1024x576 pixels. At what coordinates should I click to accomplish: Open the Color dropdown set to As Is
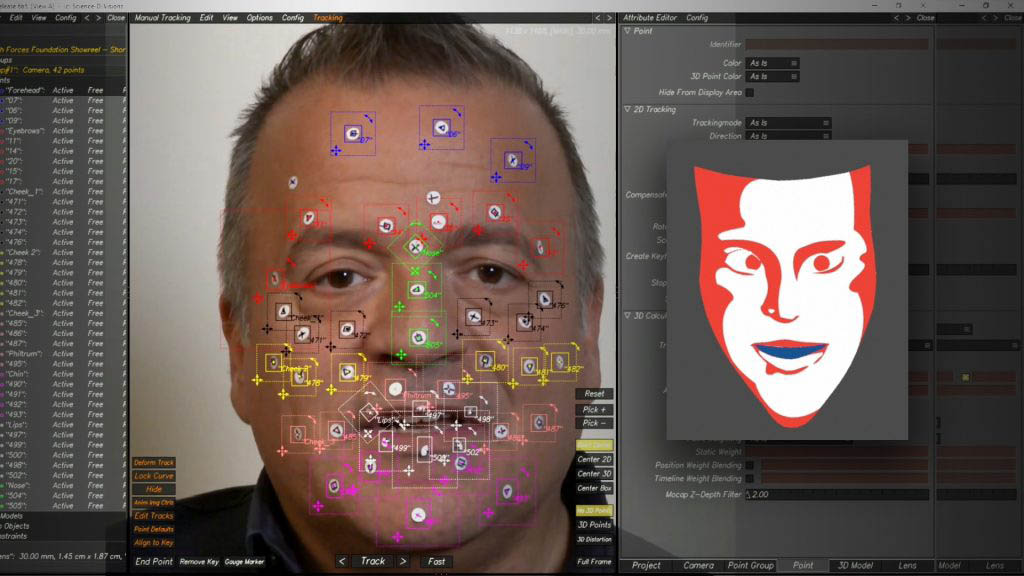(773, 63)
